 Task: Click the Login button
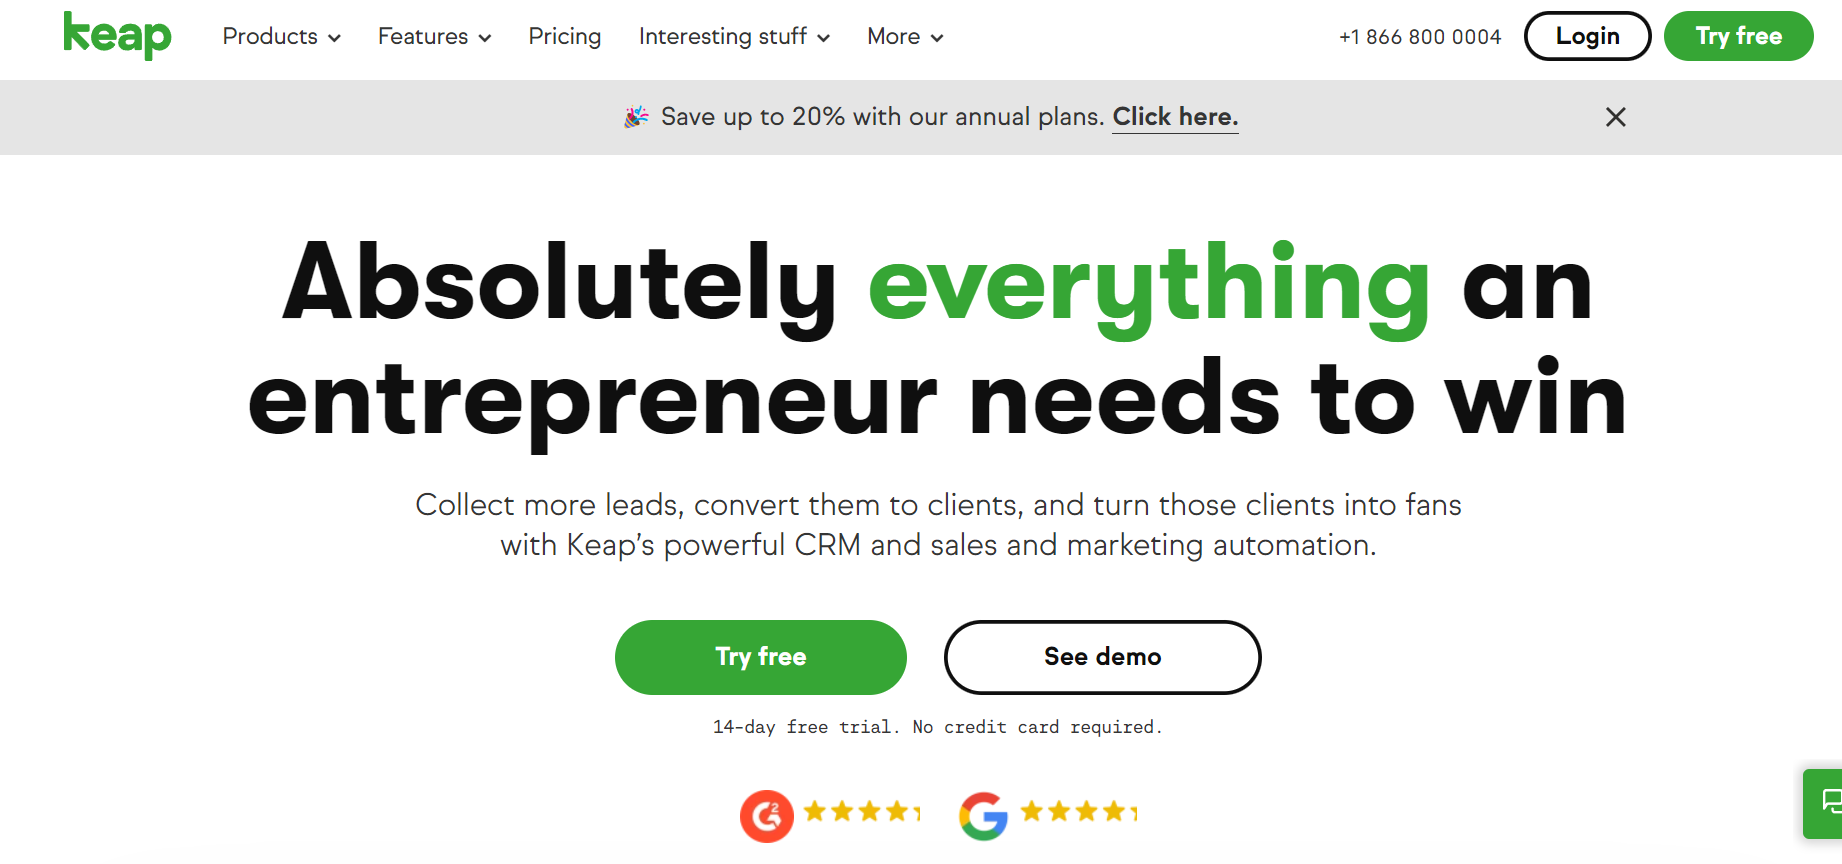tap(1587, 36)
